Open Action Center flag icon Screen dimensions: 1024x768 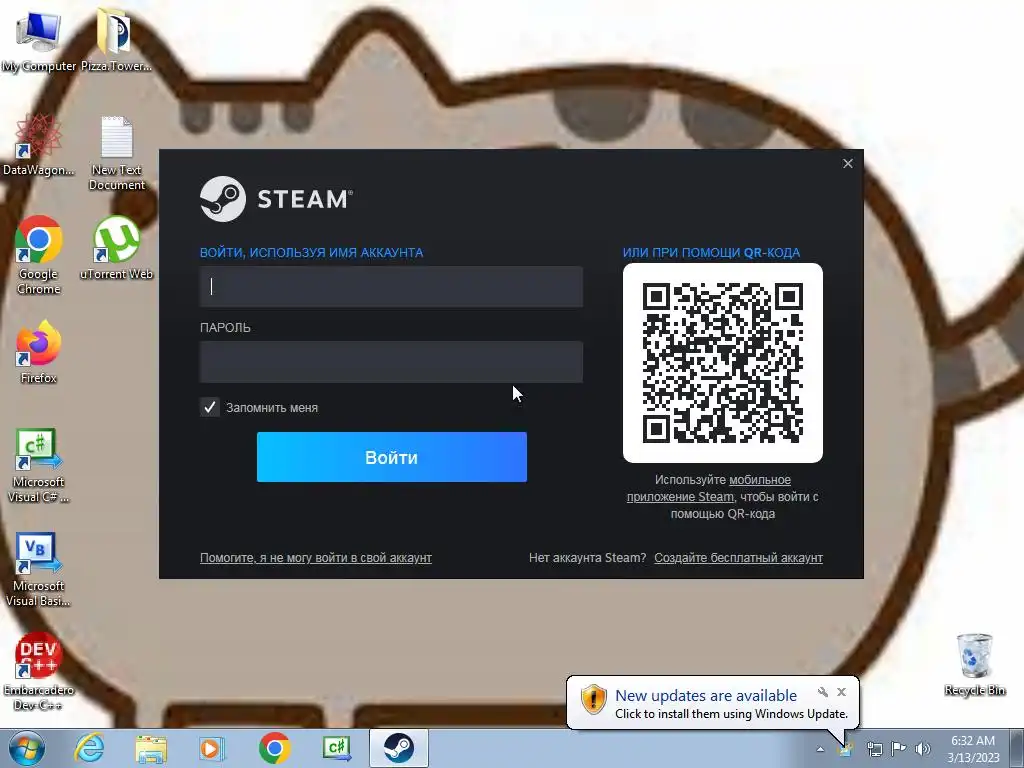coord(899,748)
